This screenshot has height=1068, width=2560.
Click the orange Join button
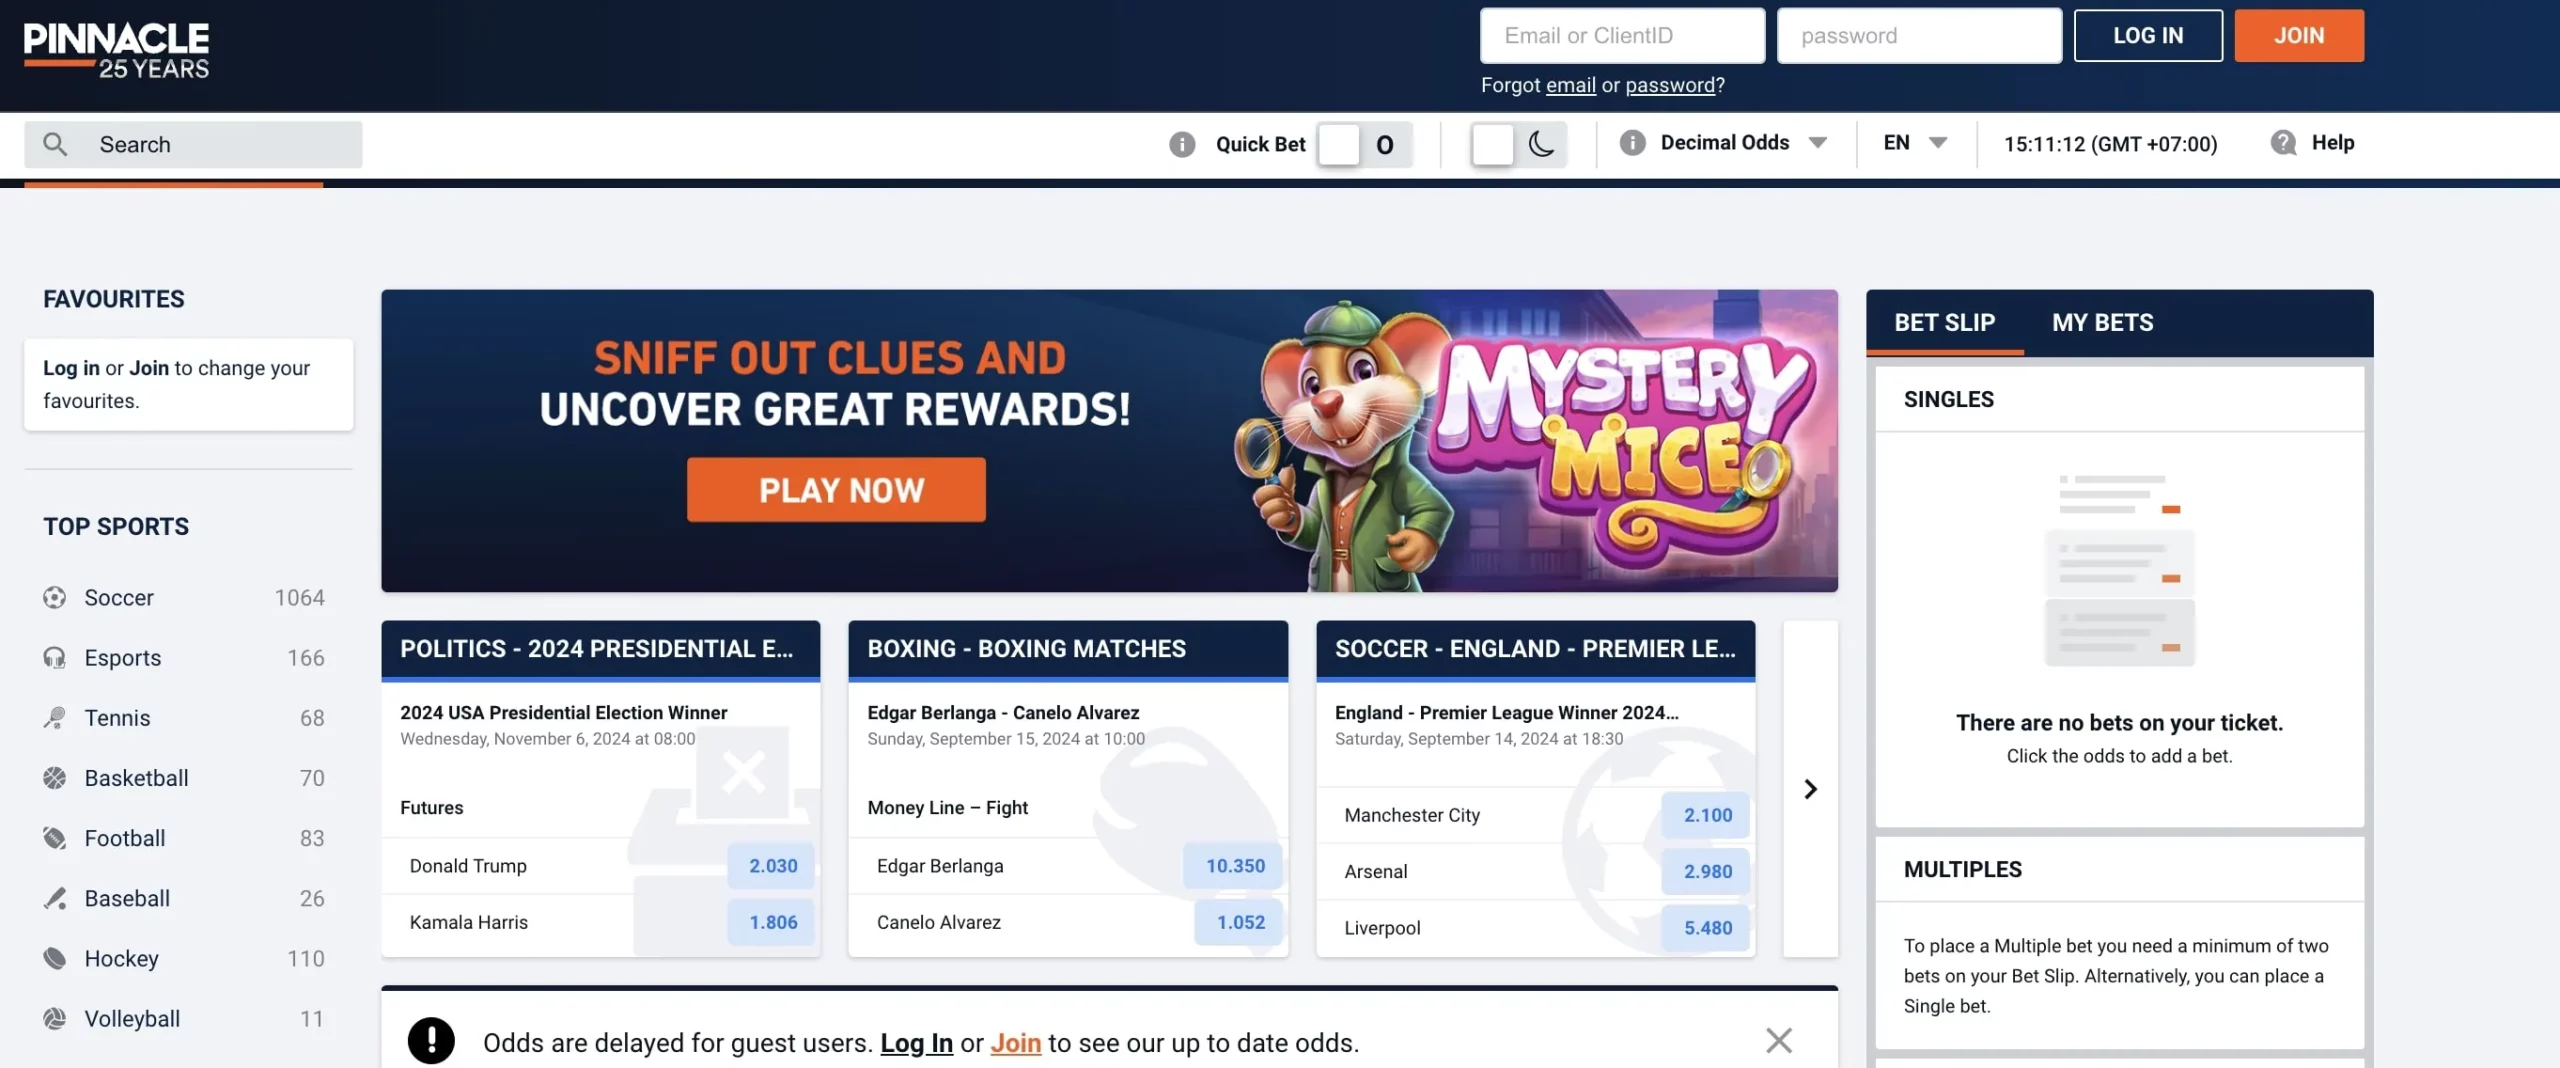point(2299,36)
